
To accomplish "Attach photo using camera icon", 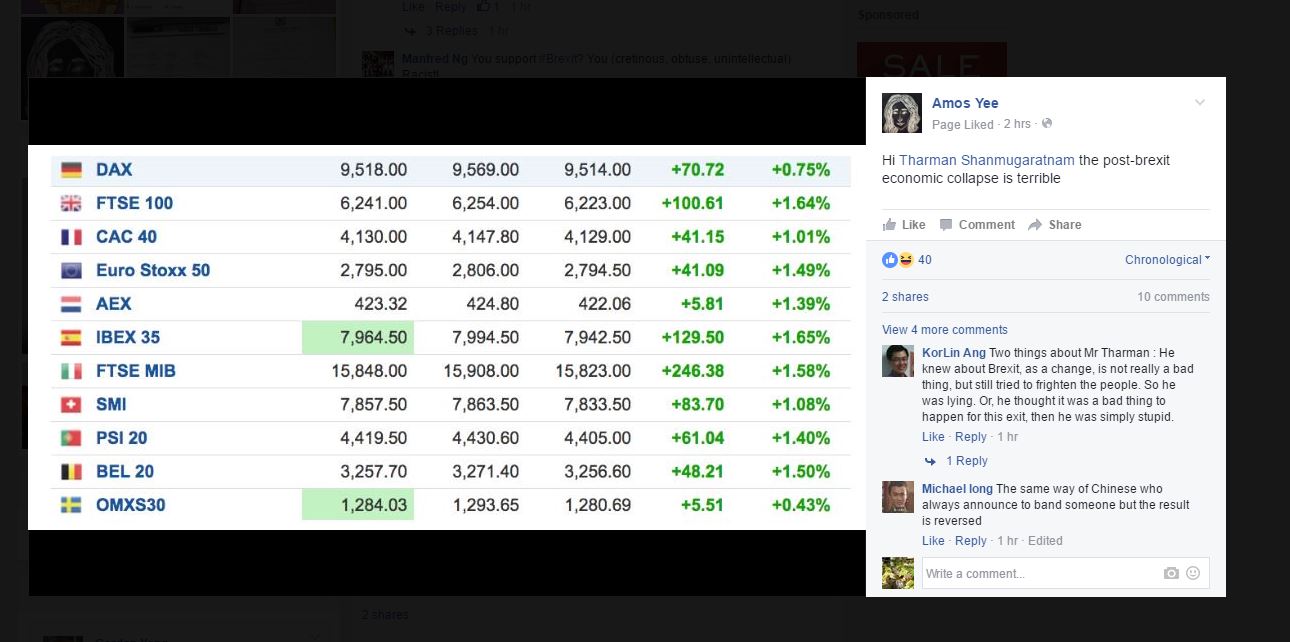I will pos(1171,573).
